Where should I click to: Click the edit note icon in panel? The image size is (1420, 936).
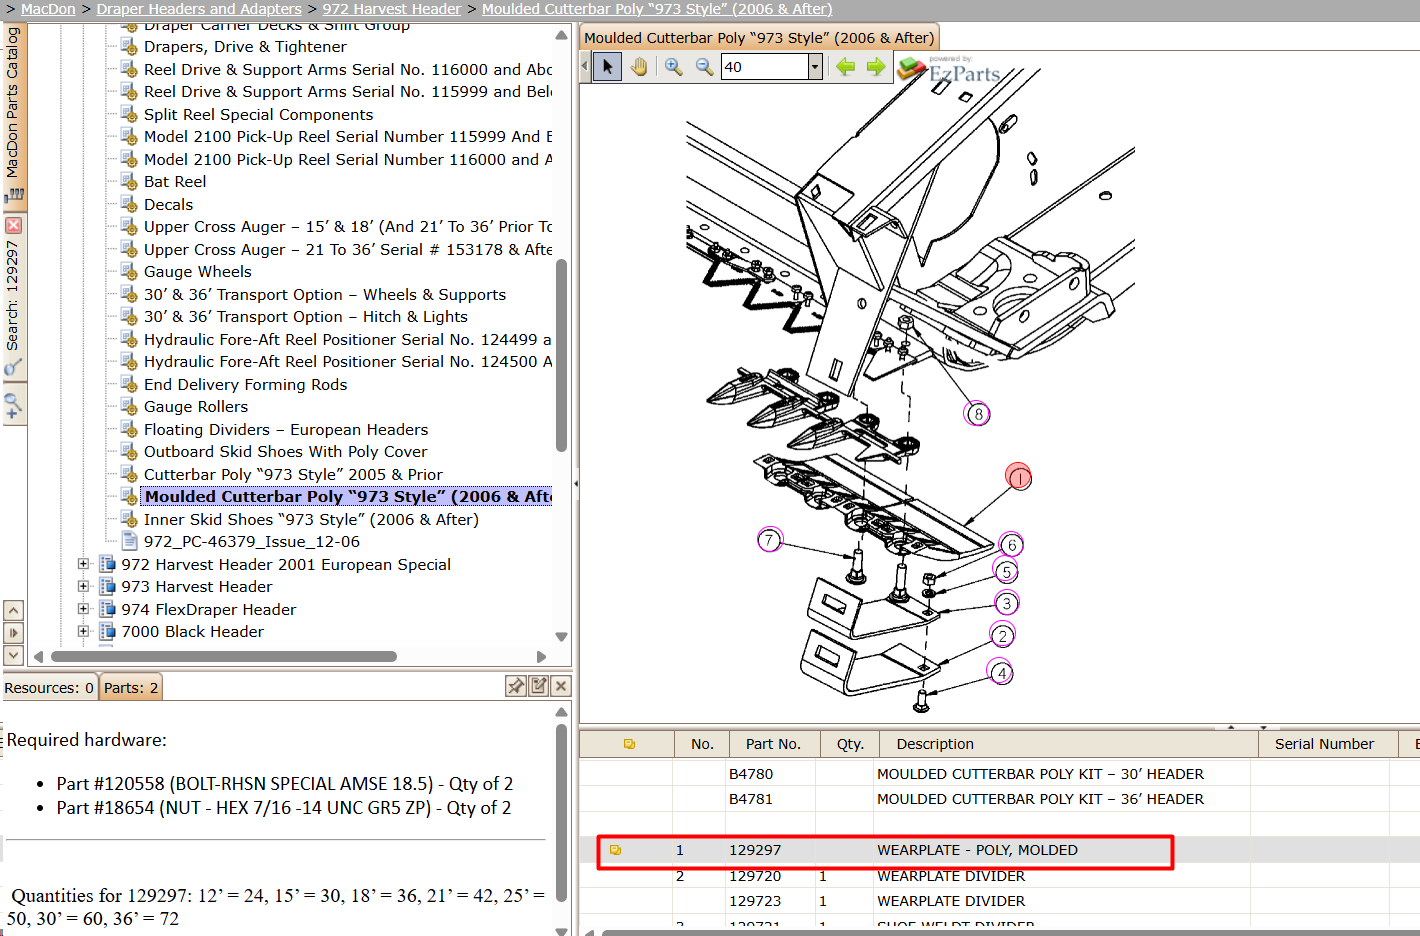539,686
